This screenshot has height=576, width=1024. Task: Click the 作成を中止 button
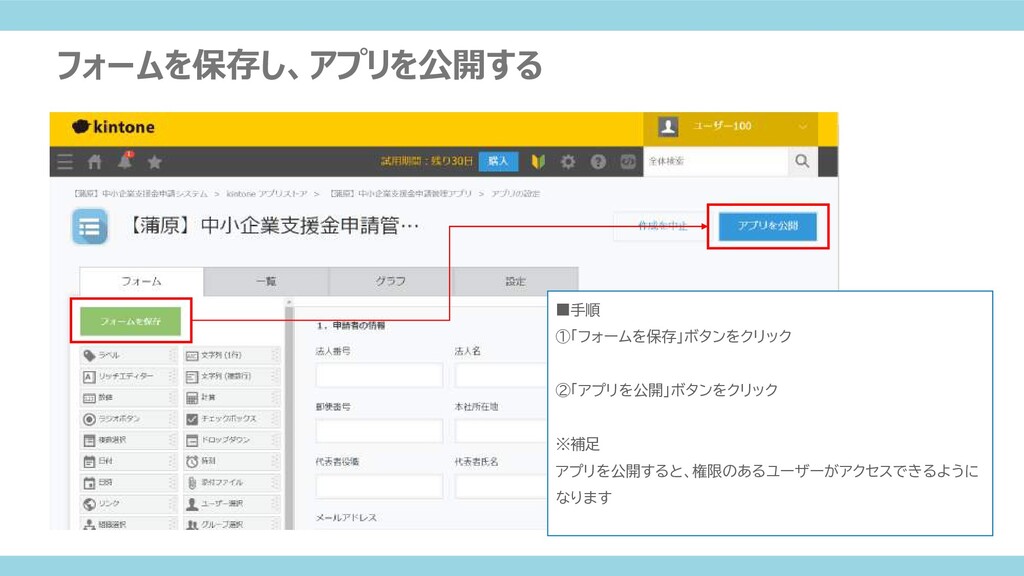point(662,226)
